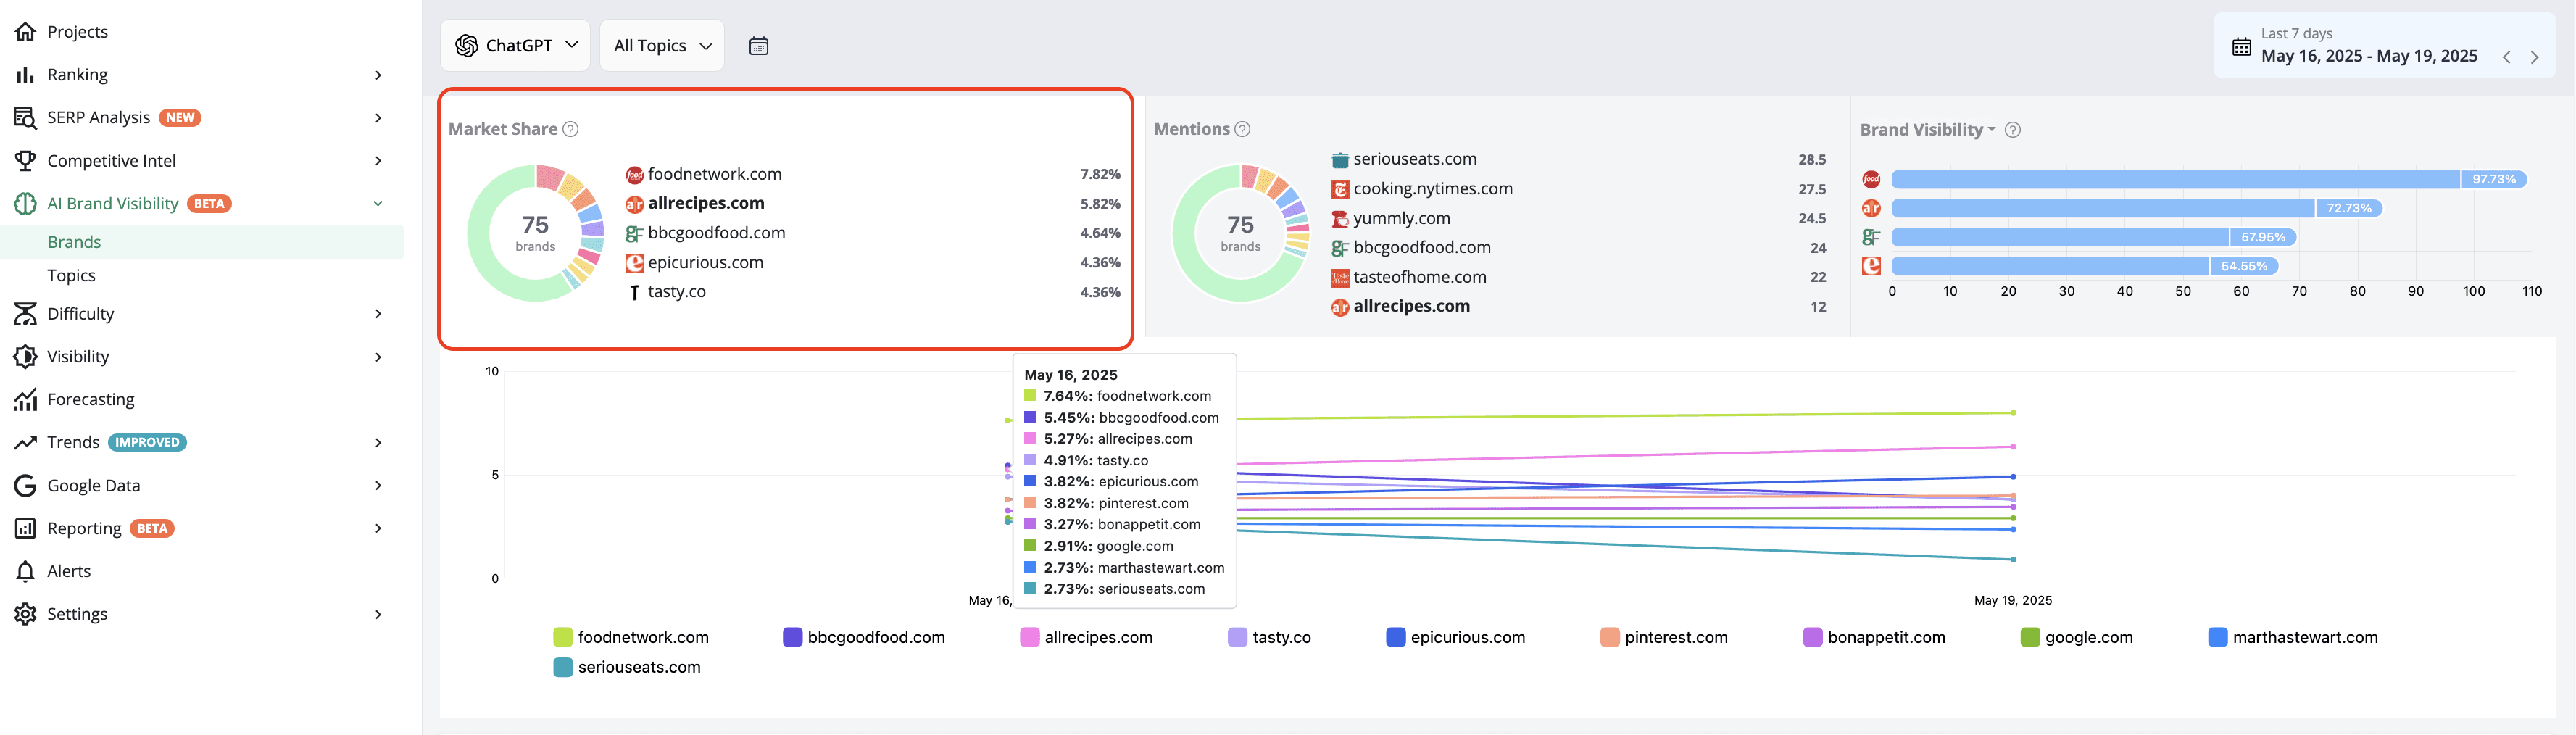Click allrecipes.com in Market Share list
The image size is (2576, 735).
click(706, 203)
